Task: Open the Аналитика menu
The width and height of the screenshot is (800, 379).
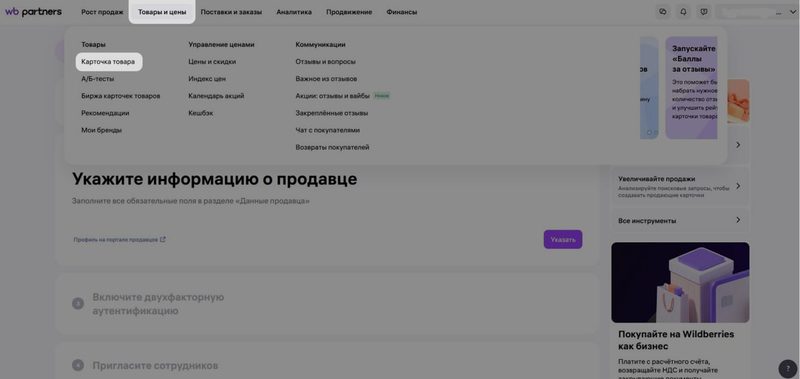Action: (x=294, y=12)
